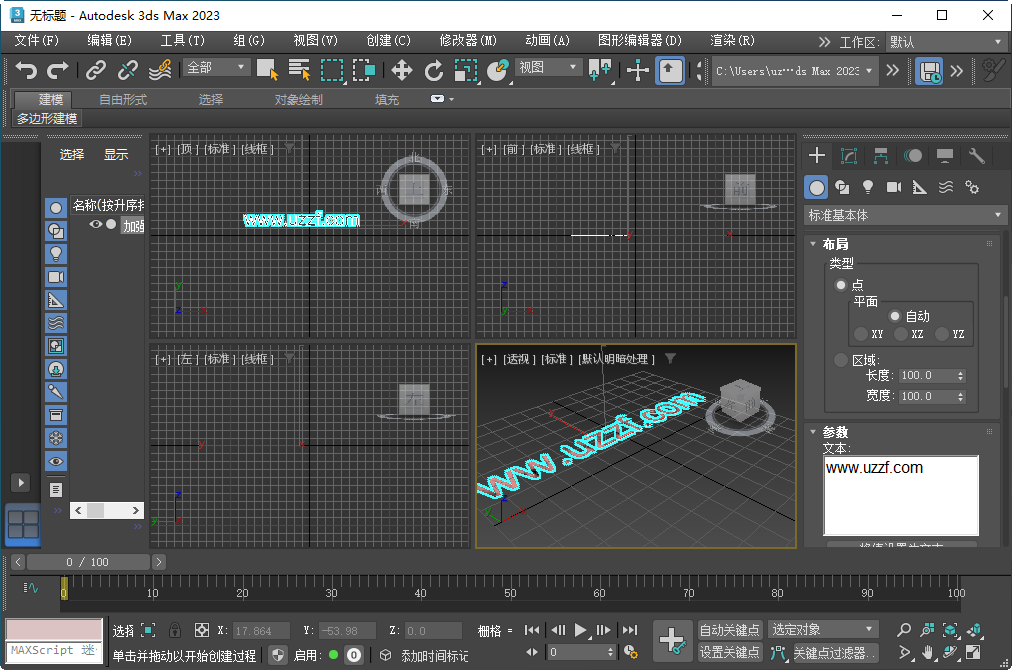1012x670 pixels.
Task: Select the Move transform tool
Action: [x=401, y=70]
